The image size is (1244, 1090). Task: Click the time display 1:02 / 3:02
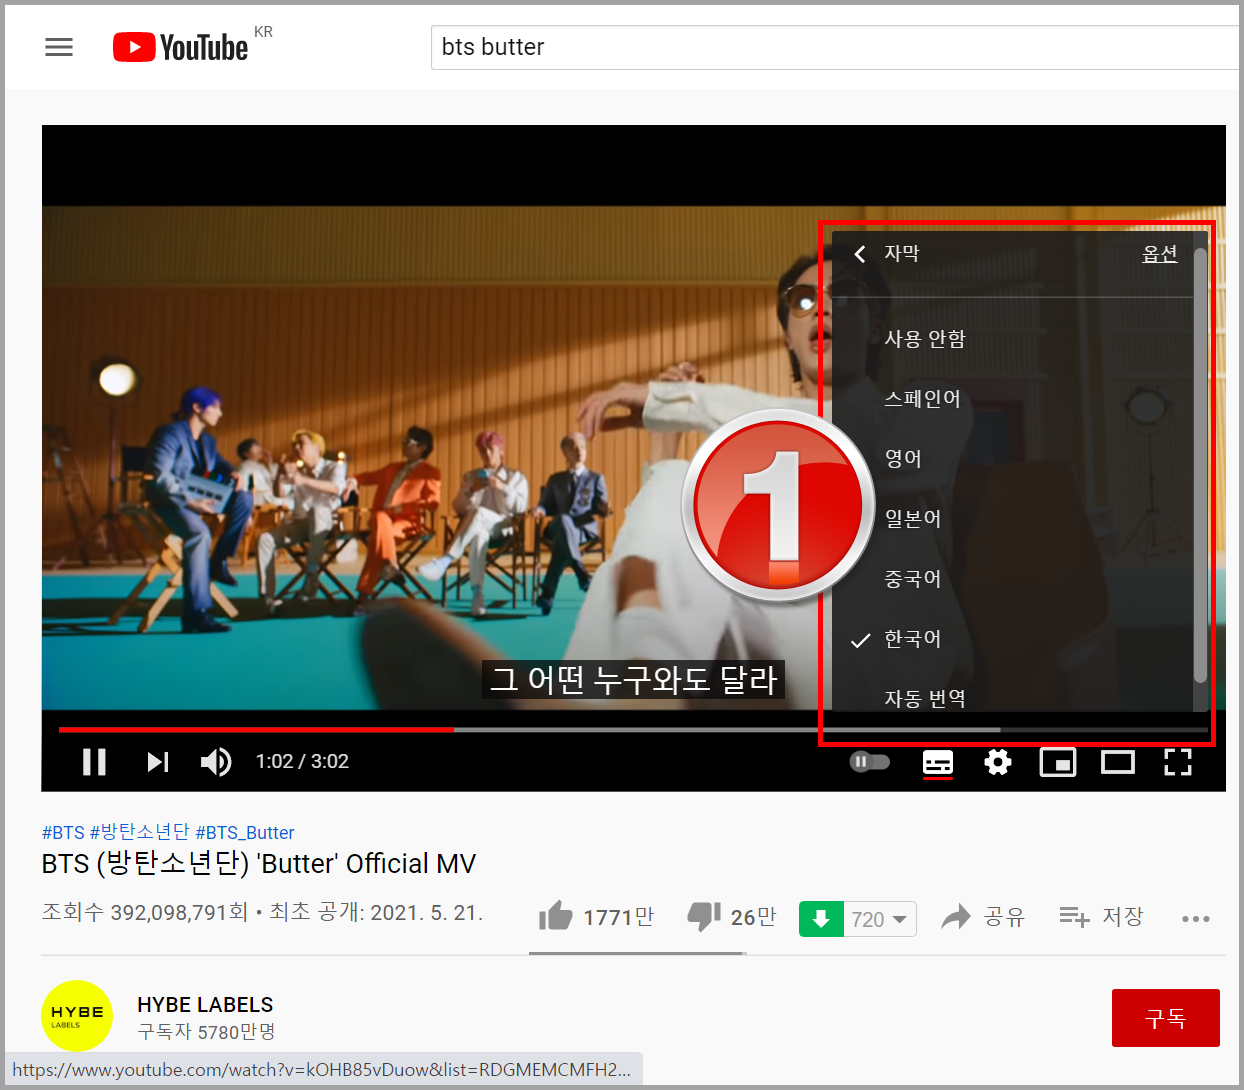(x=302, y=762)
